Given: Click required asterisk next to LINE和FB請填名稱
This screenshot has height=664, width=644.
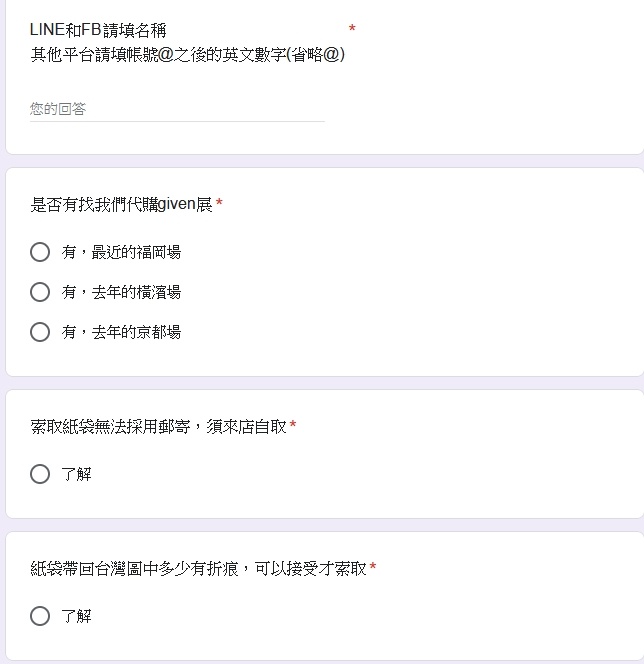Looking at the screenshot, I should coord(352,28).
